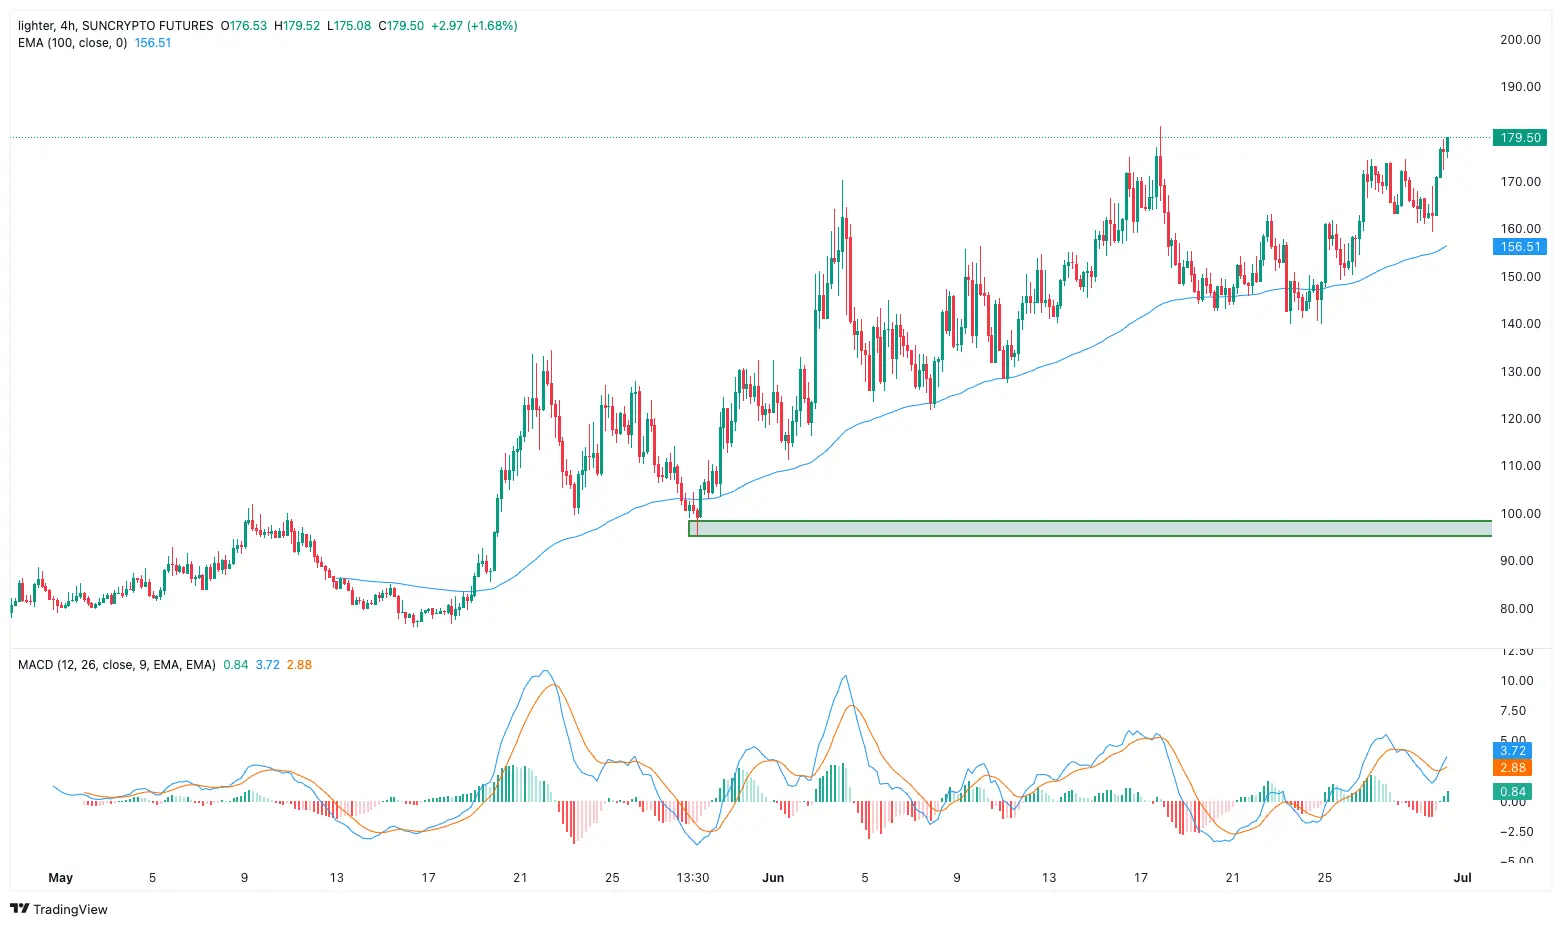Click the green 0.84 histogram axis tag
Screen dimensions: 1562x926
[x=1512, y=792]
